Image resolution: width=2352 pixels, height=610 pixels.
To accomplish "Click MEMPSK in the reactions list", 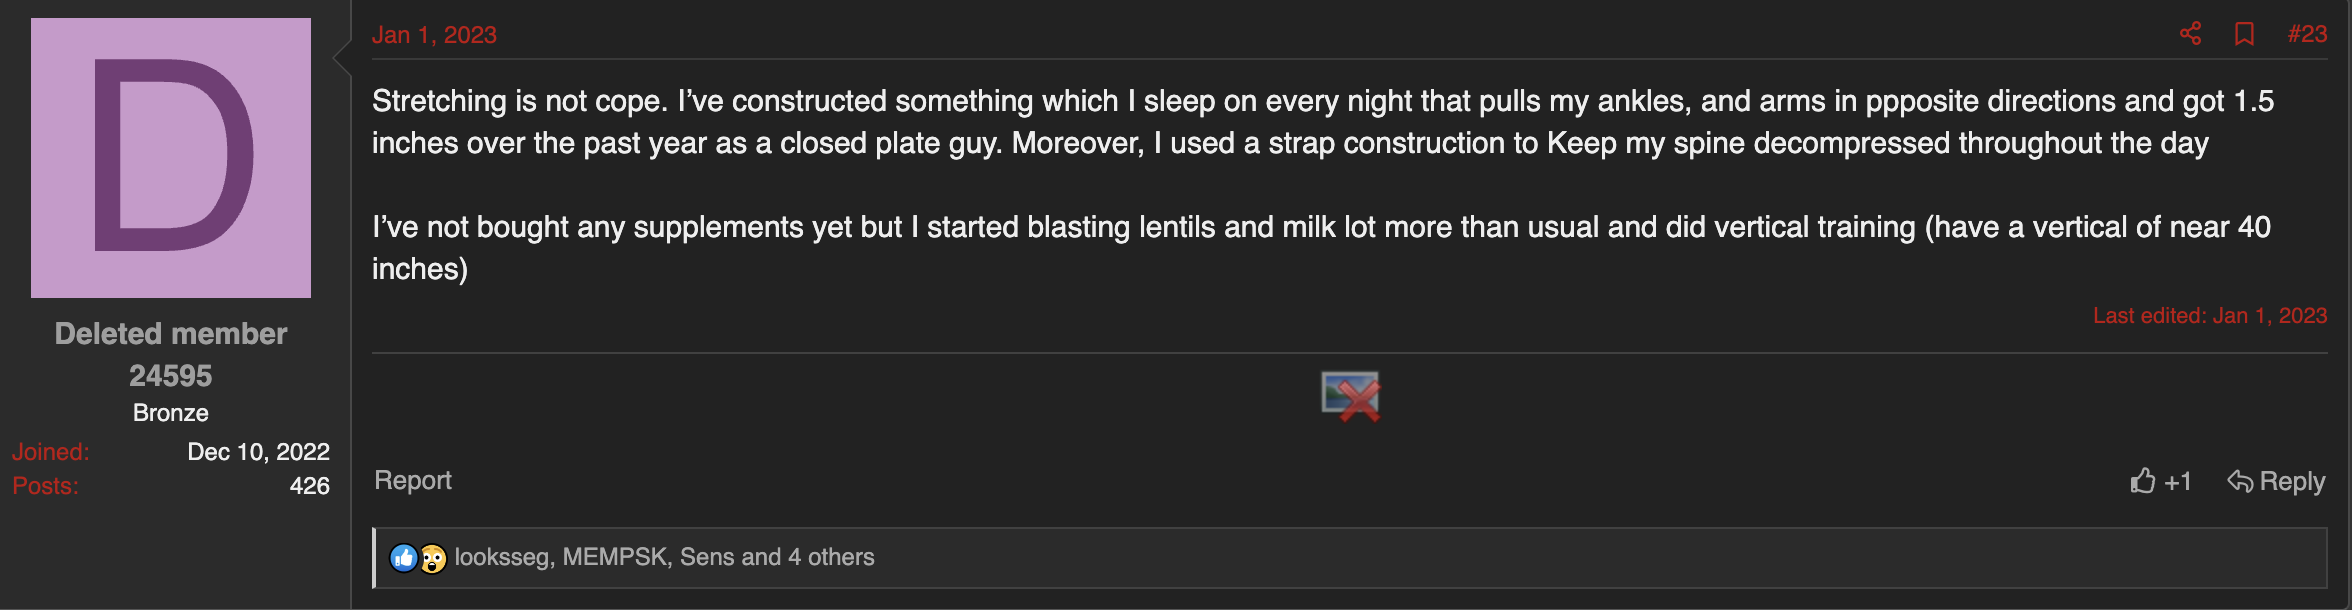I will point(615,558).
